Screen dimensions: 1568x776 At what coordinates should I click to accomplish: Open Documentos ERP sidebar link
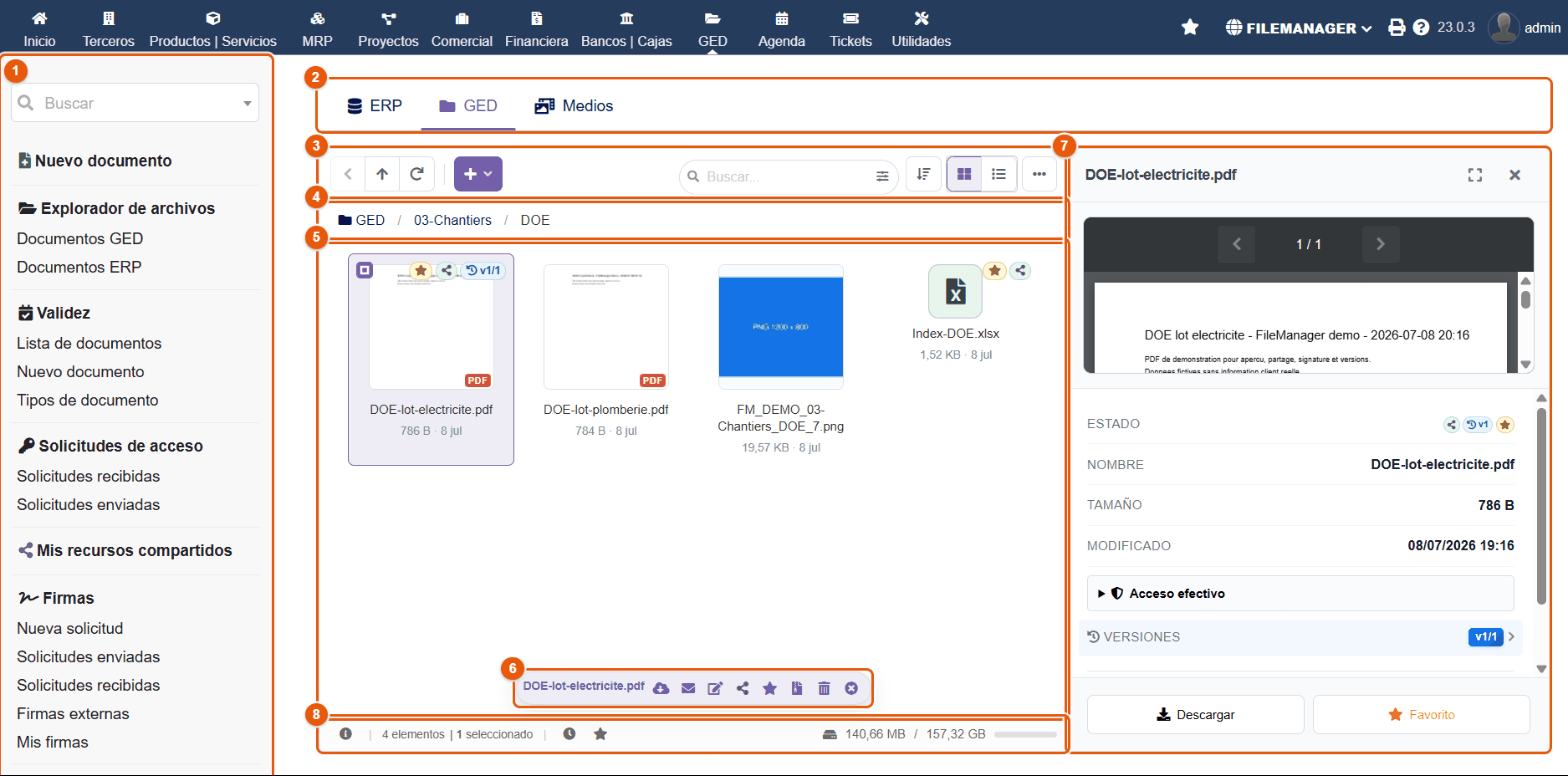(x=79, y=267)
